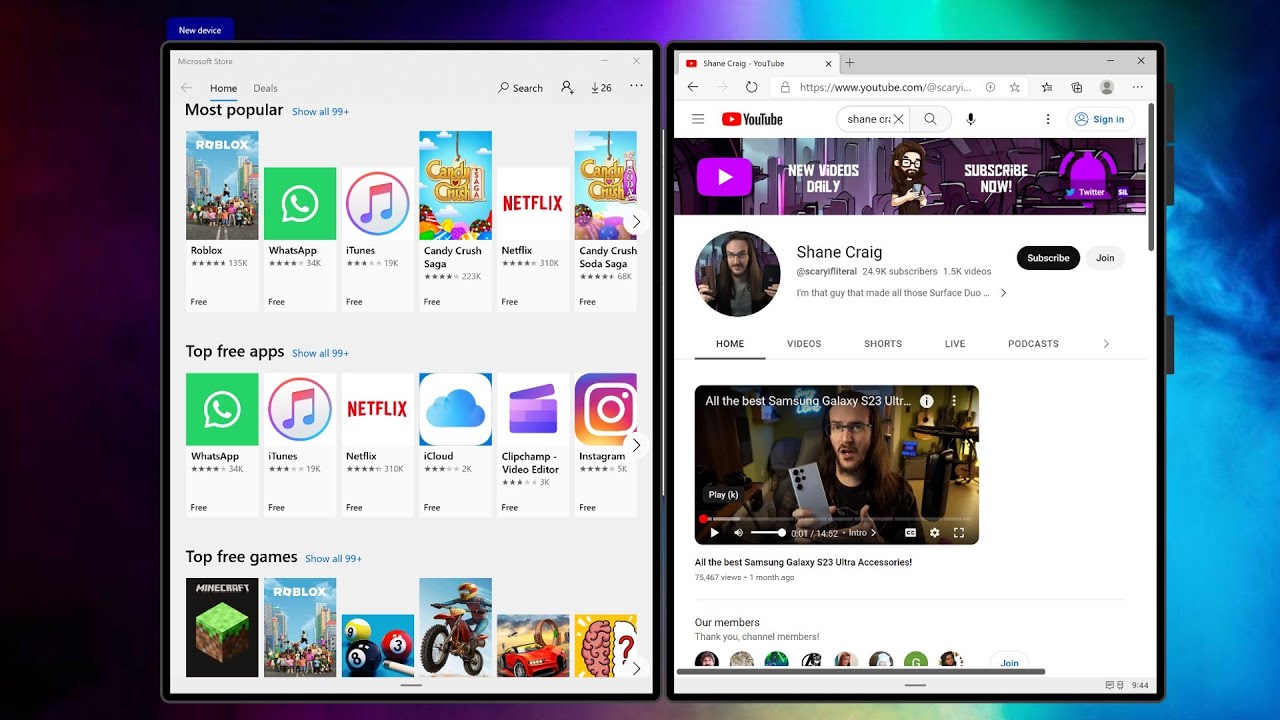Expand channel description arrow

coord(1003,293)
